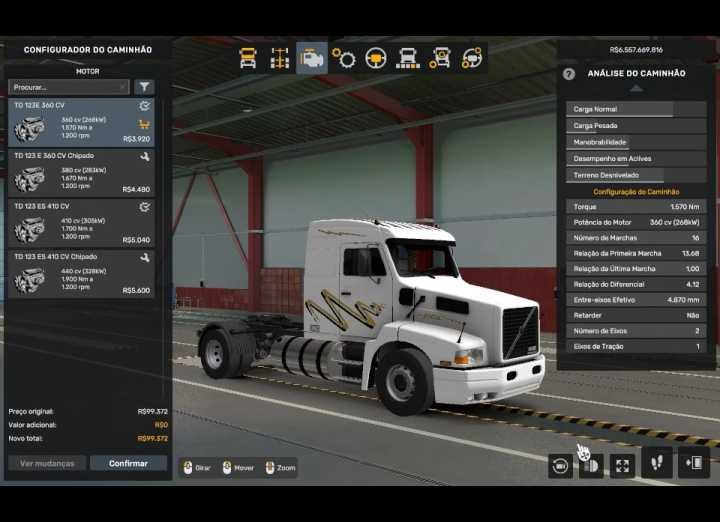This screenshot has height=522, width=720.
Task: Click the MOTOR section heading
Action: click(x=87, y=72)
